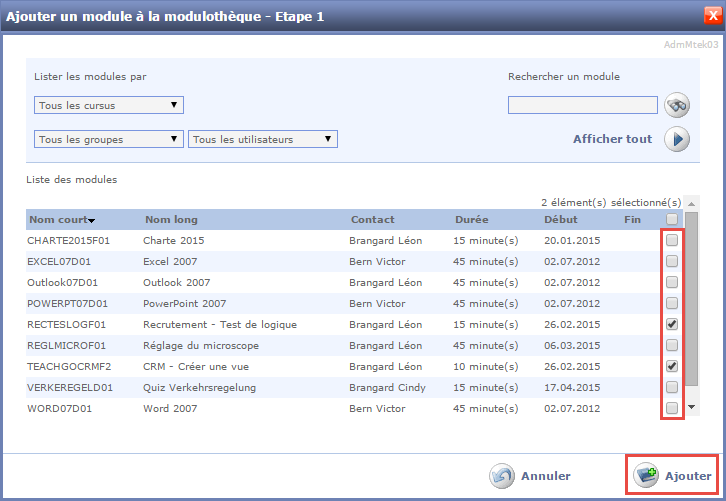Uncheck the Recrutement - Test de logique row
This screenshot has height=501, width=726.
(x=672, y=324)
